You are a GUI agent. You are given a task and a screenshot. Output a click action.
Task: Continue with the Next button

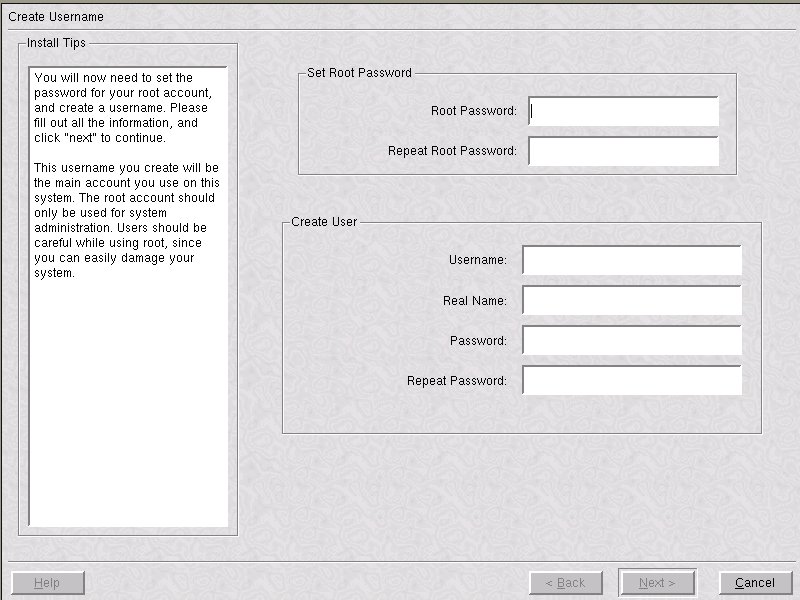click(657, 583)
